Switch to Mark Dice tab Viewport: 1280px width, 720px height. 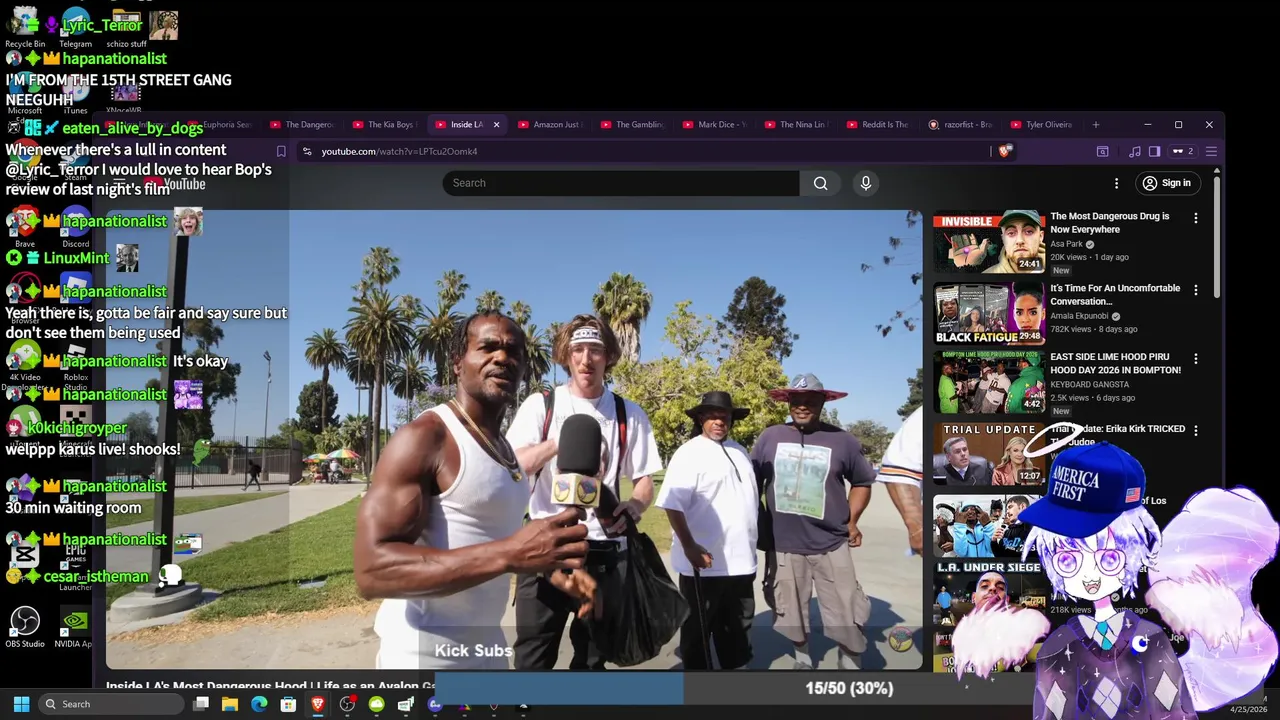[714, 125]
